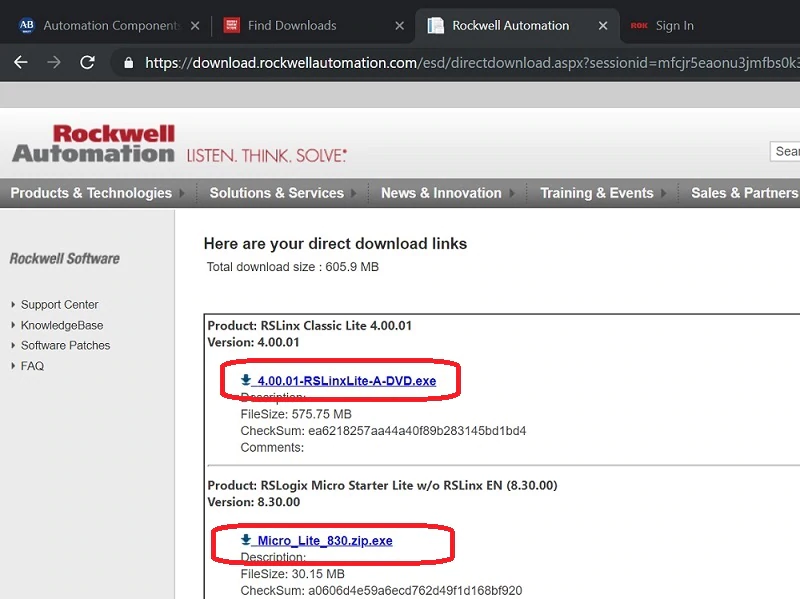The width and height of the screenshot is (800, 599).
Task: Download Micro_Lite_830.zip.exe
Action: point(325,540)
